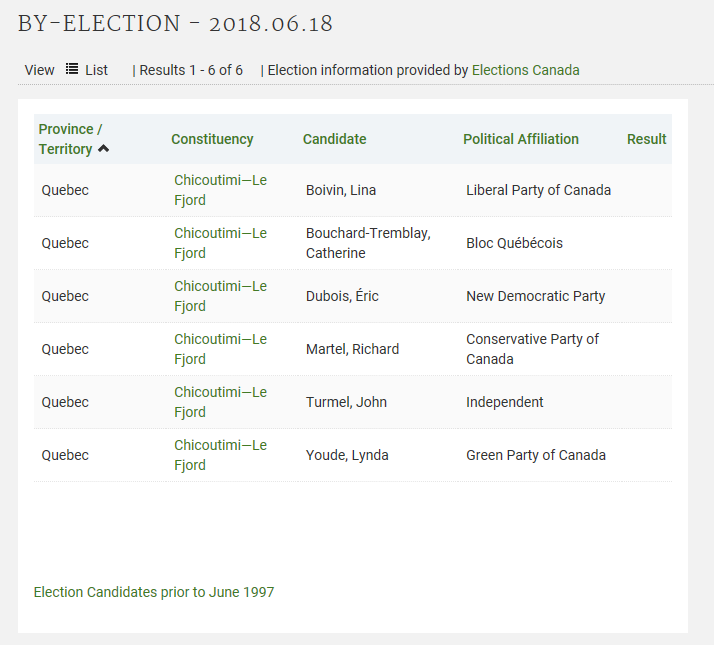Image resolution: width=714 pixels, height=645 pixels.
Task: Click the Bloc Québécois affiliation cell
Action: pyautogui.click(x=514, y=243)
